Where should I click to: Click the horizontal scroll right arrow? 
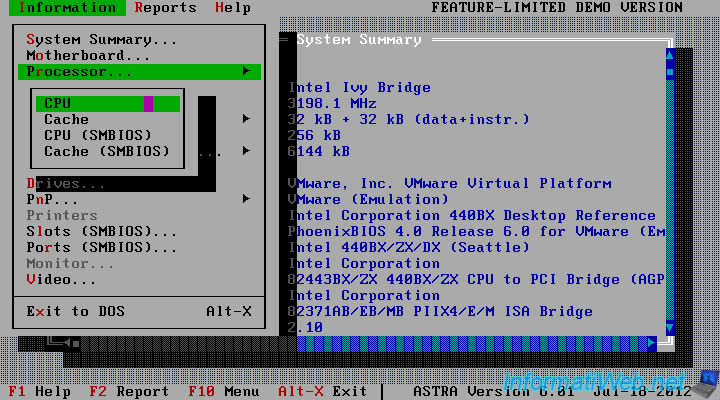tap(652, 343)
